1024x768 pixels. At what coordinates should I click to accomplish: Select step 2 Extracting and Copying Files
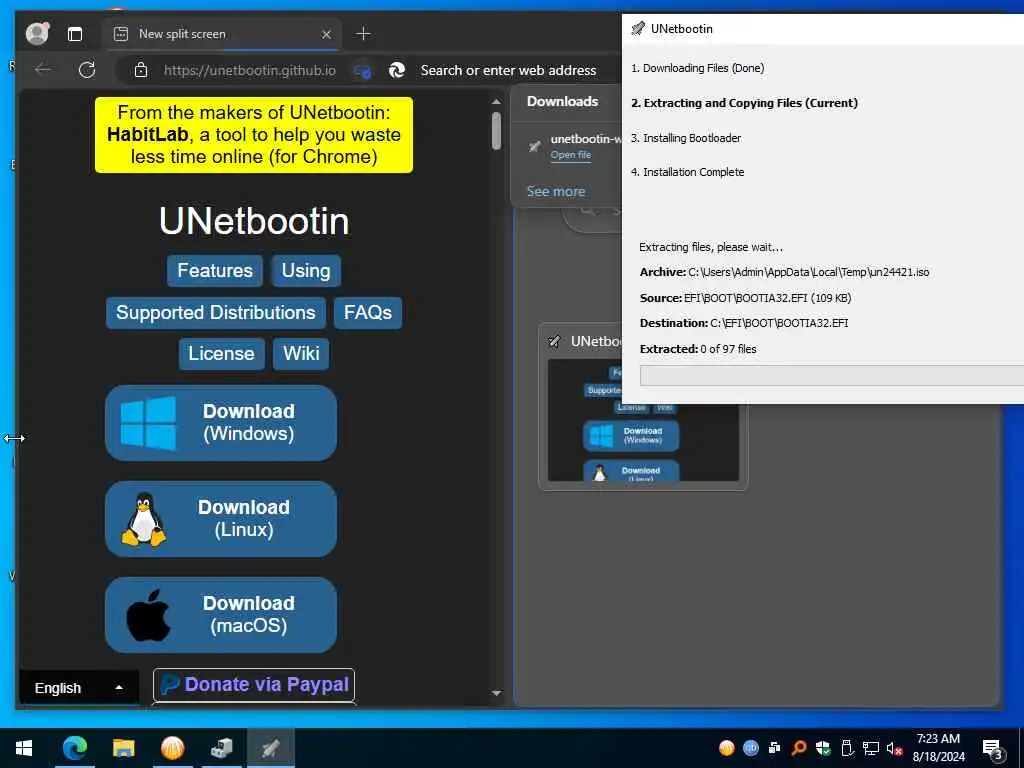point(744,103)
